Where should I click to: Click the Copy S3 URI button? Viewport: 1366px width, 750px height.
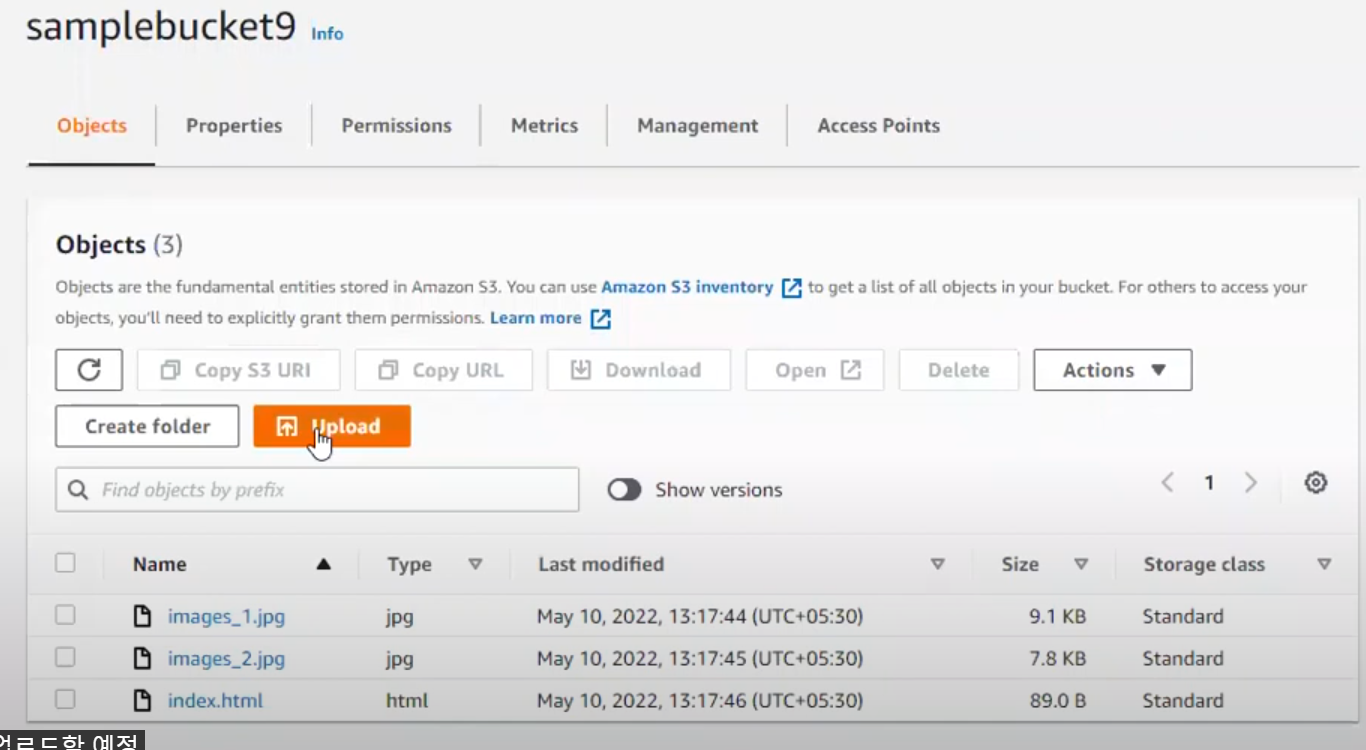pos(239,370)
